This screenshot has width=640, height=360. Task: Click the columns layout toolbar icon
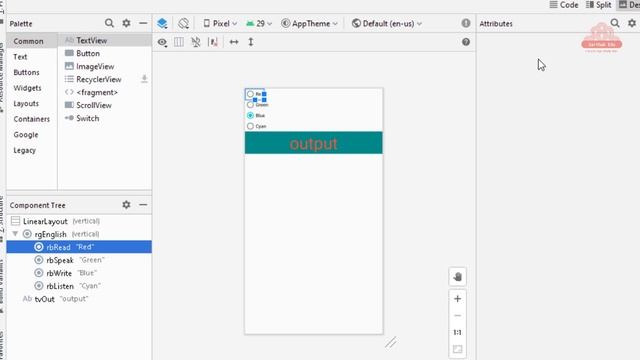click(x=179, y=42)
